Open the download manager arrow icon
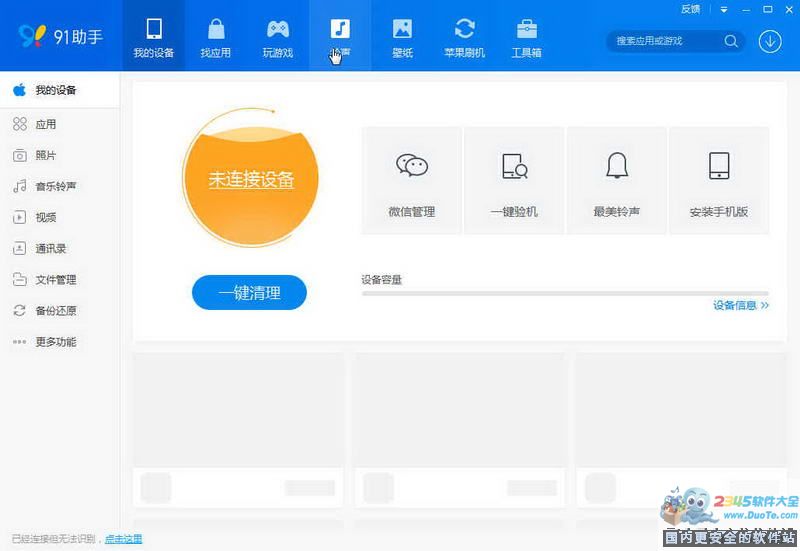This screenshot has height=551, width=800. pyautogui.click(x=770, y=41)
